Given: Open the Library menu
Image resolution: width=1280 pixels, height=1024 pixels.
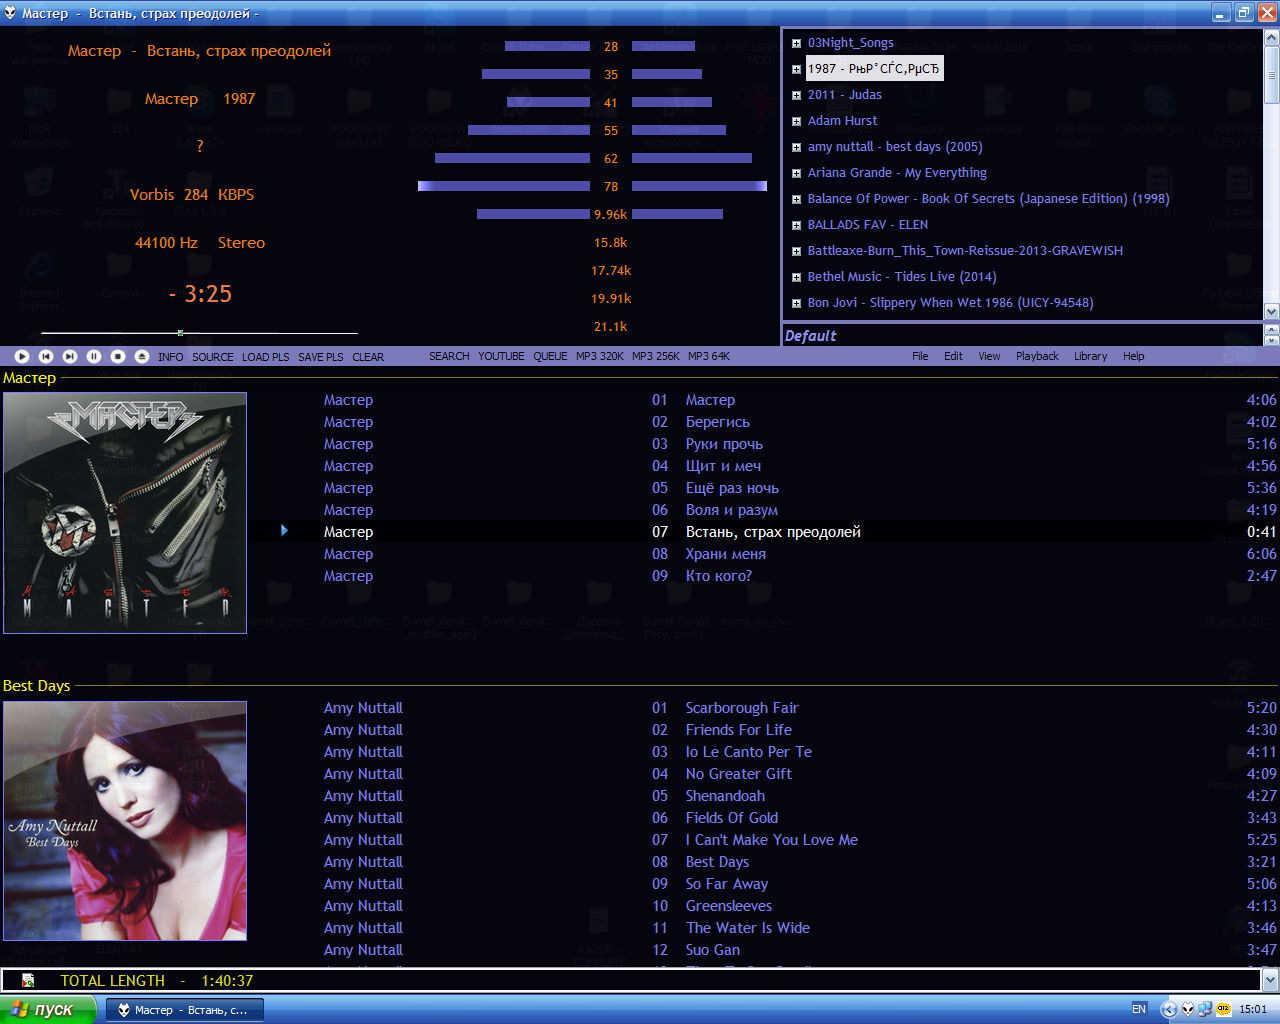Looking at the screenshot, I should pos(1090,356).
